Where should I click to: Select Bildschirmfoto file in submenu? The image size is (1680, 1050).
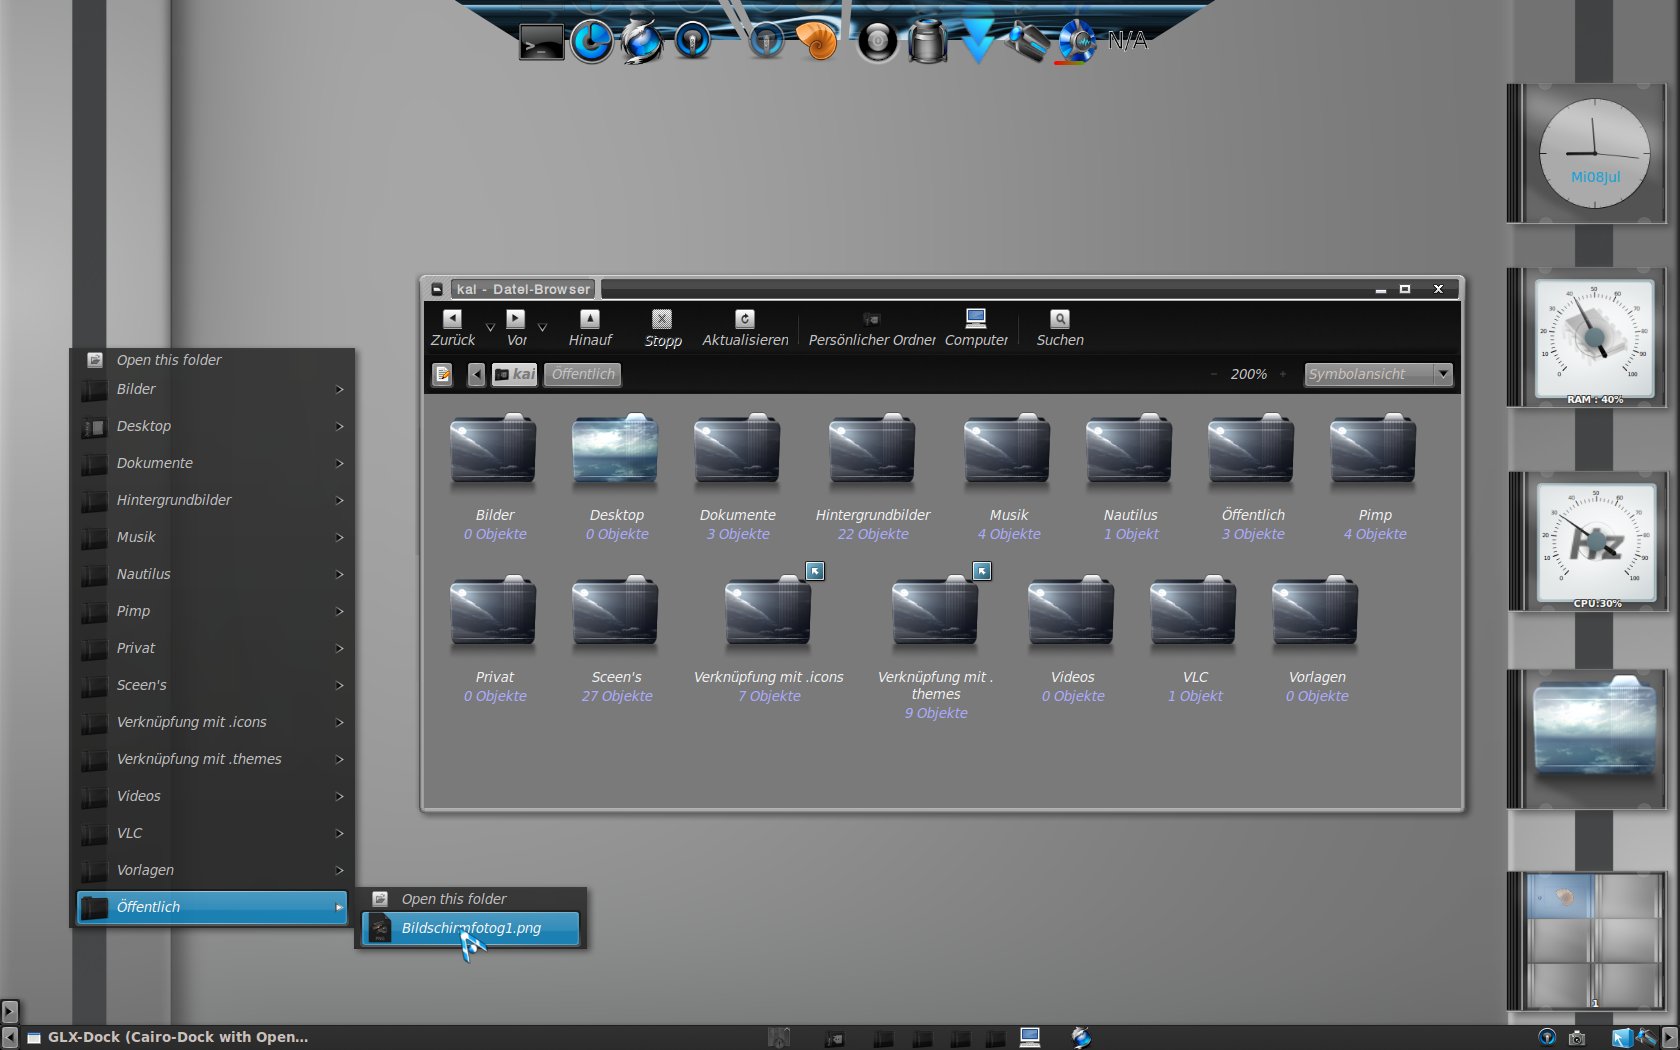pos(470,928)
